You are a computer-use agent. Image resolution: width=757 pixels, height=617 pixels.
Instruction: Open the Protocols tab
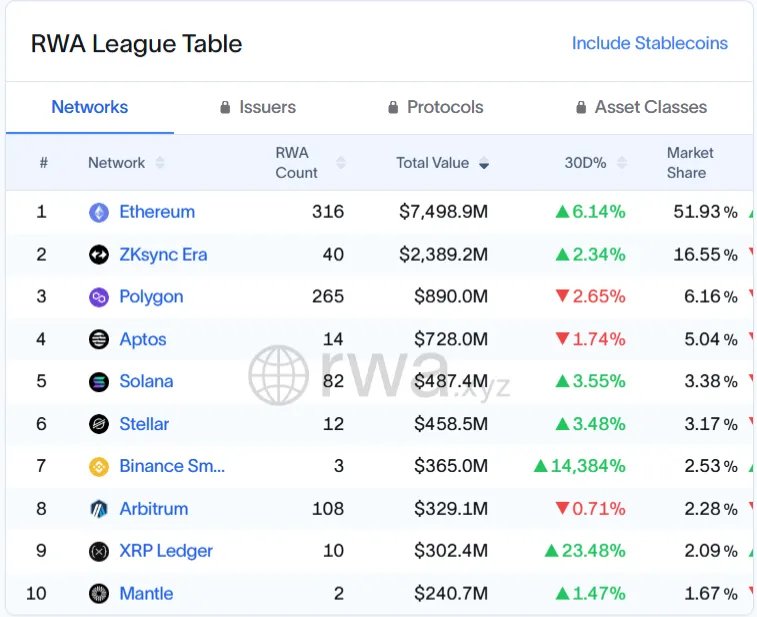pos(435,107)
